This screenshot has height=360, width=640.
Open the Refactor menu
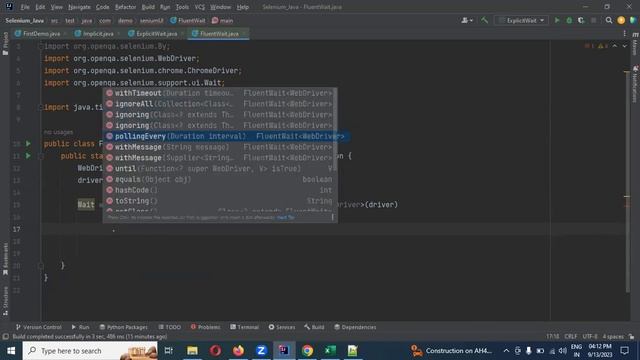[125, 7]
